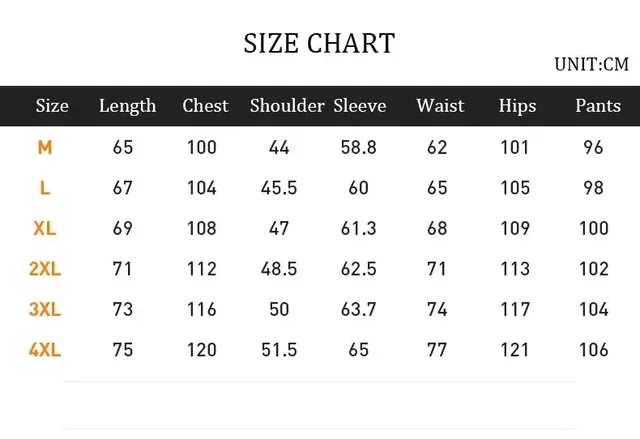Image resolution: width=640 pixels, height=439 pixels.
Task: Select the M size row label
Action: click(x=45, y=147)
